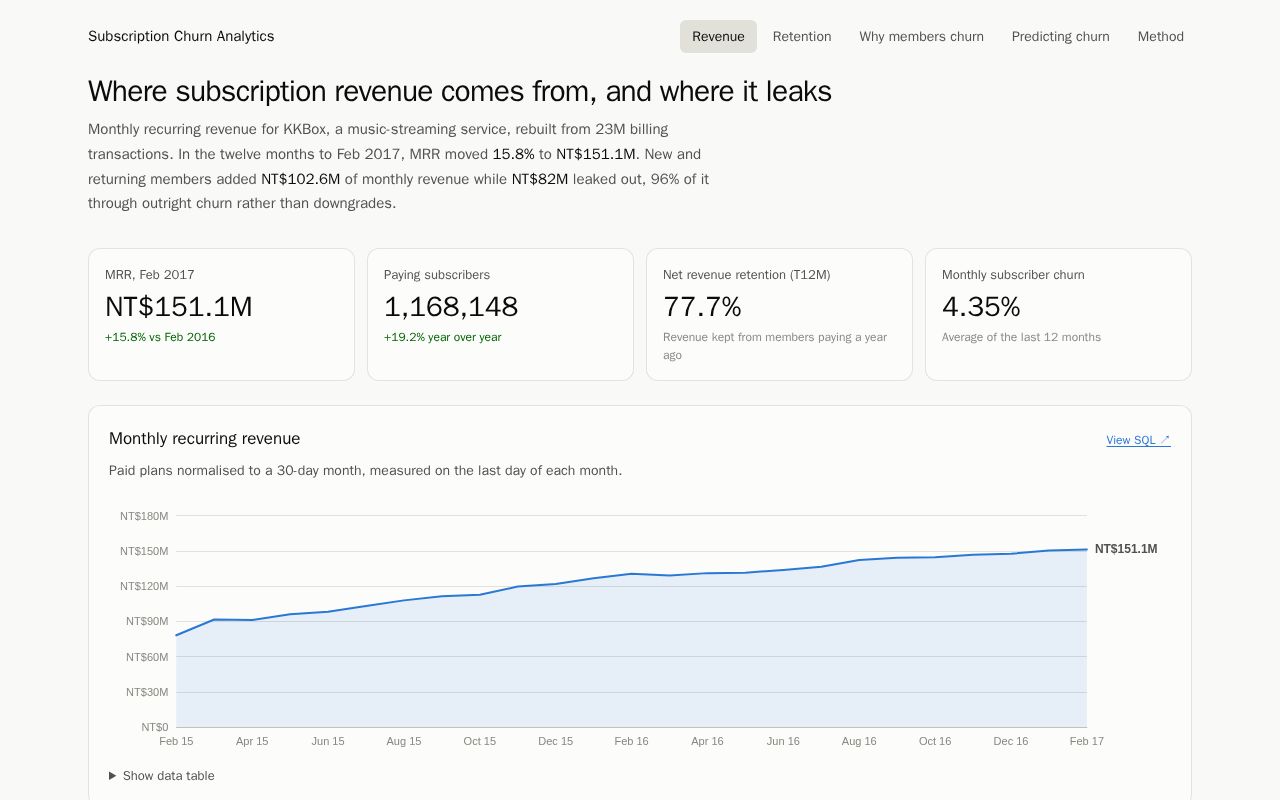Screen dimensions: 1280x800
Task: Click the Aug 16 x-axis label
Action: pos(859,741)
